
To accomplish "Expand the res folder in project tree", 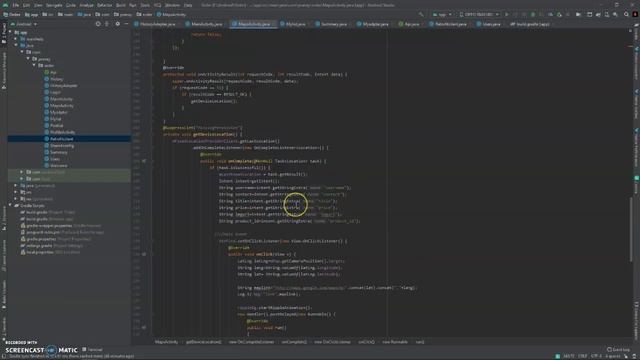I will [16, 192].
